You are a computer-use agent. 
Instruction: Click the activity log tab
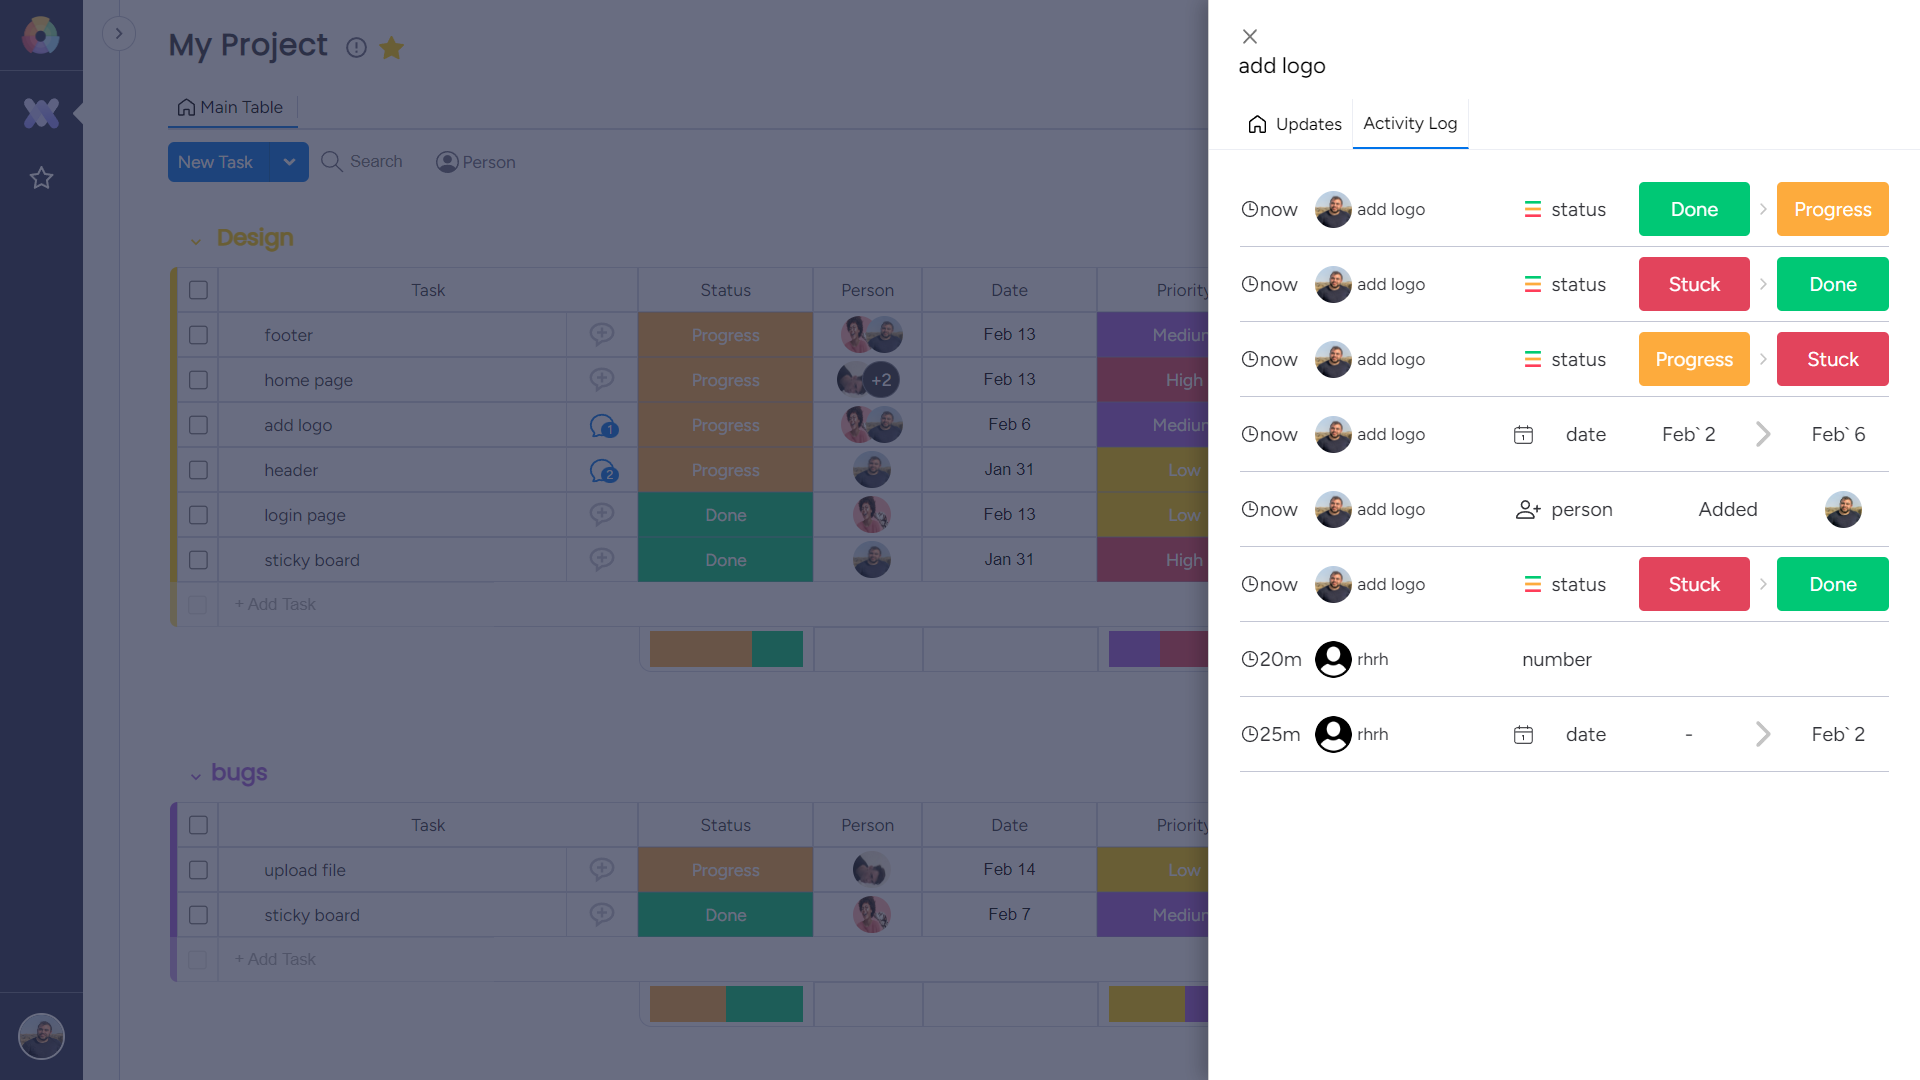[x=1410, y=123]
